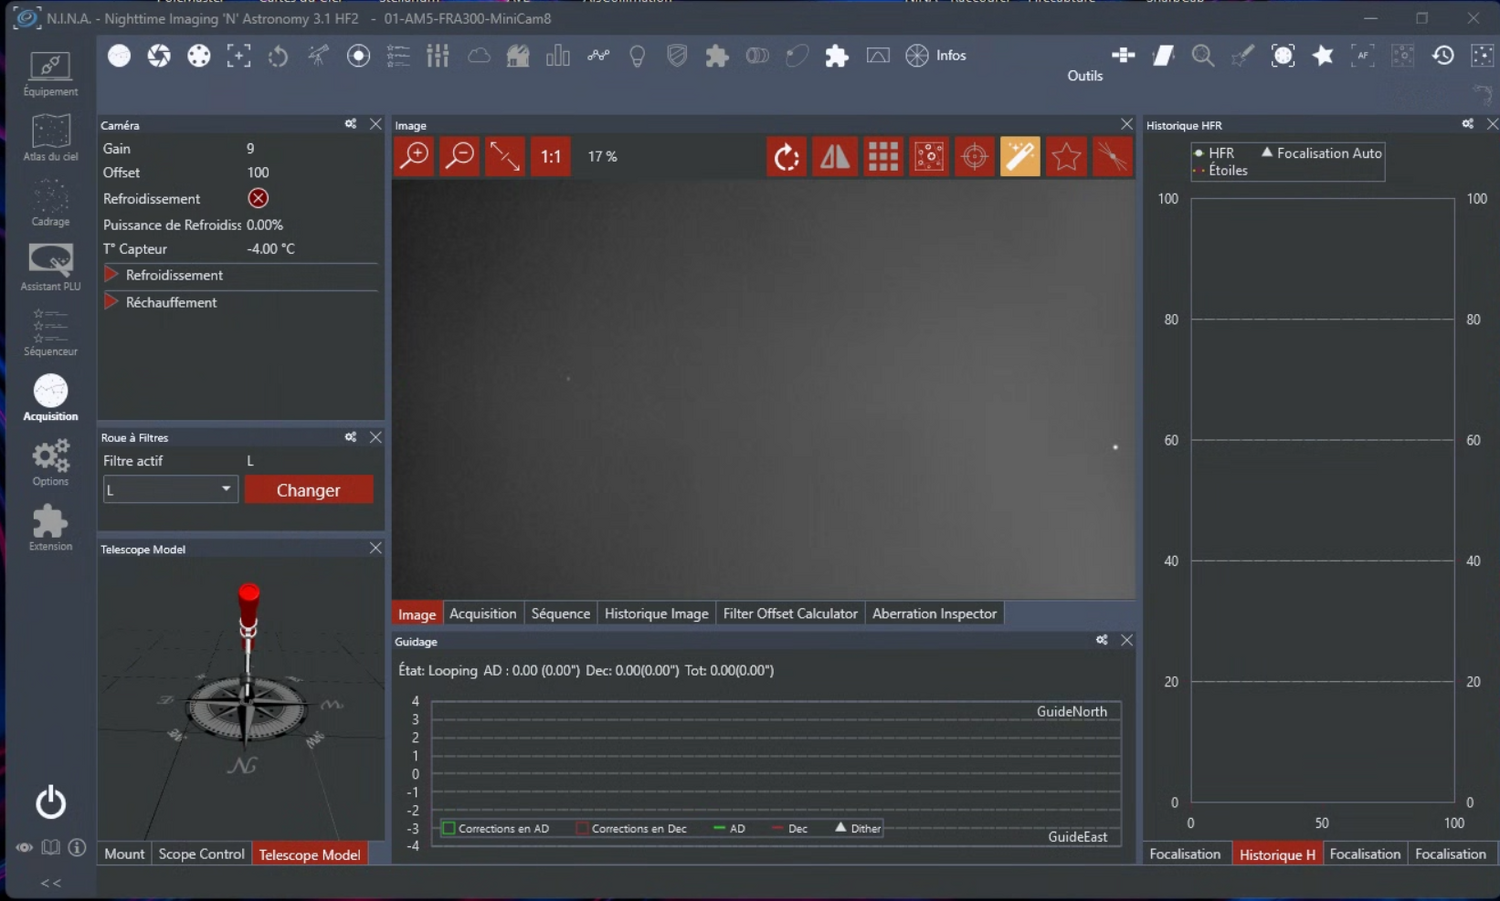Click the info circle icon at sidebar bottom

(77, 848)
